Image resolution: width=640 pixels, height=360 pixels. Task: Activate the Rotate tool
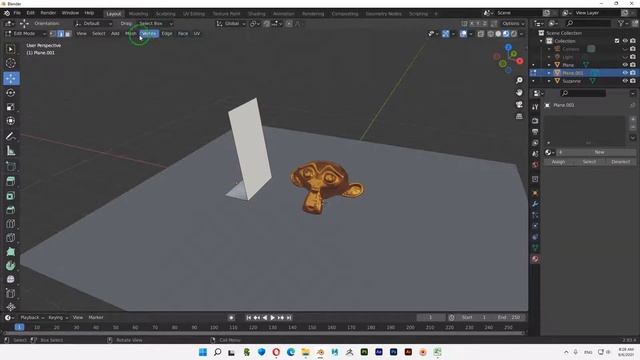pyautogui.click(x=11, y=93)
